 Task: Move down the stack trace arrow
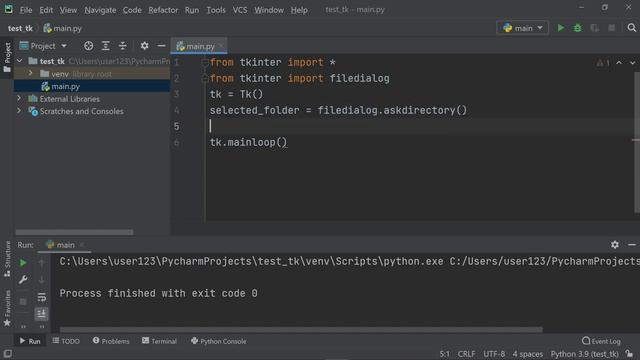pyautogui.click(x=41, y=280)
